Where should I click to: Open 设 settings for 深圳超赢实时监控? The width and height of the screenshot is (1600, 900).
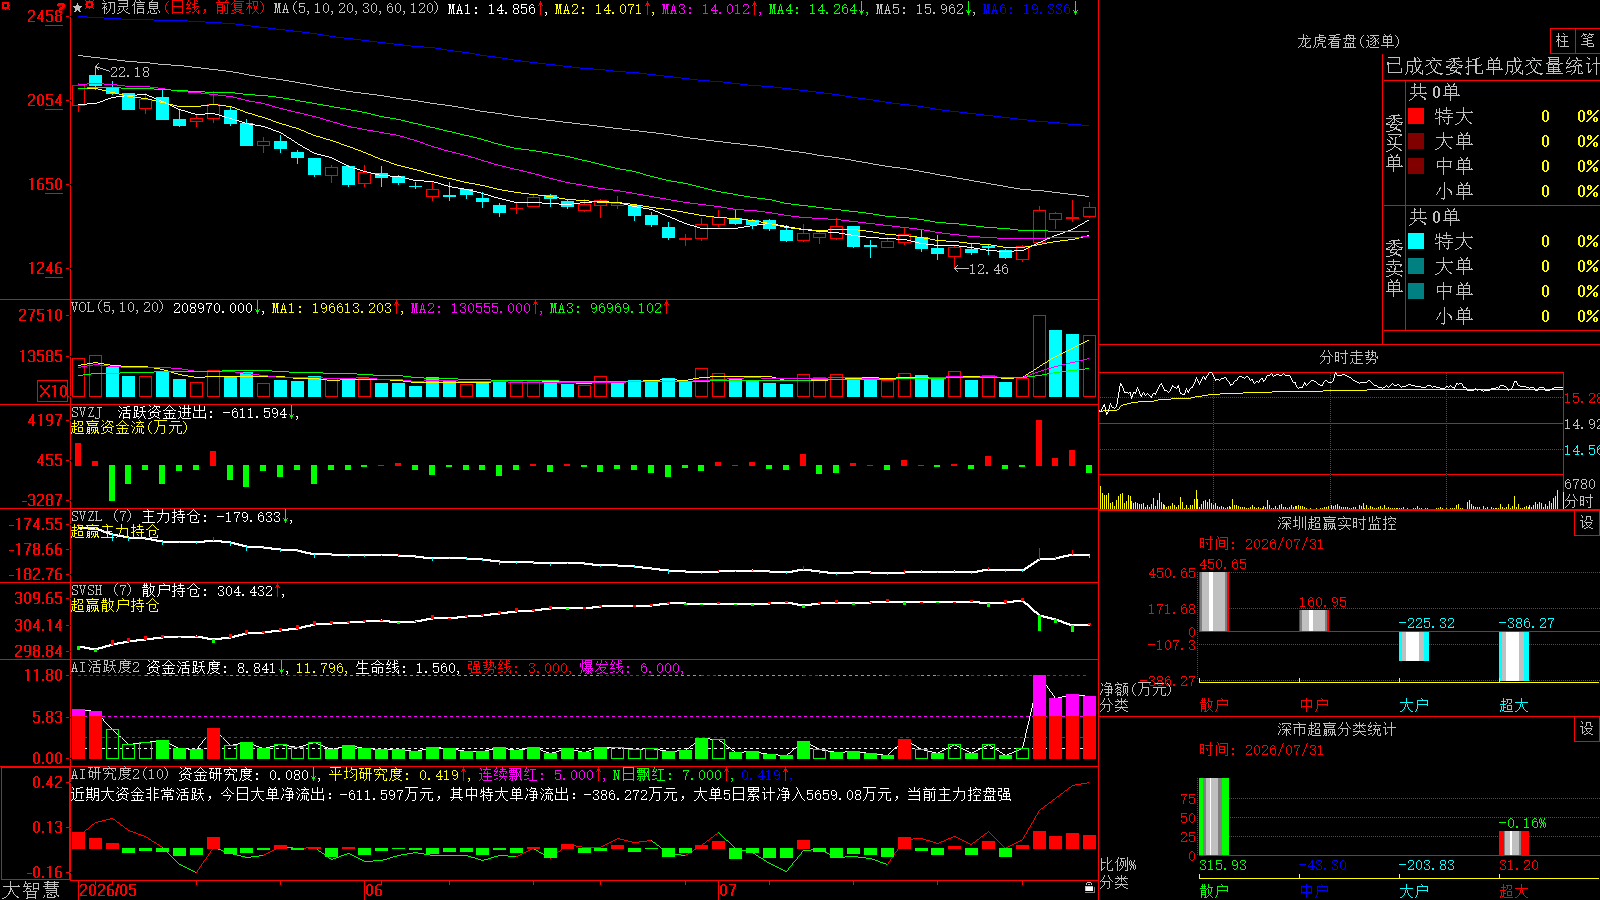click(x=1587, y=523)
